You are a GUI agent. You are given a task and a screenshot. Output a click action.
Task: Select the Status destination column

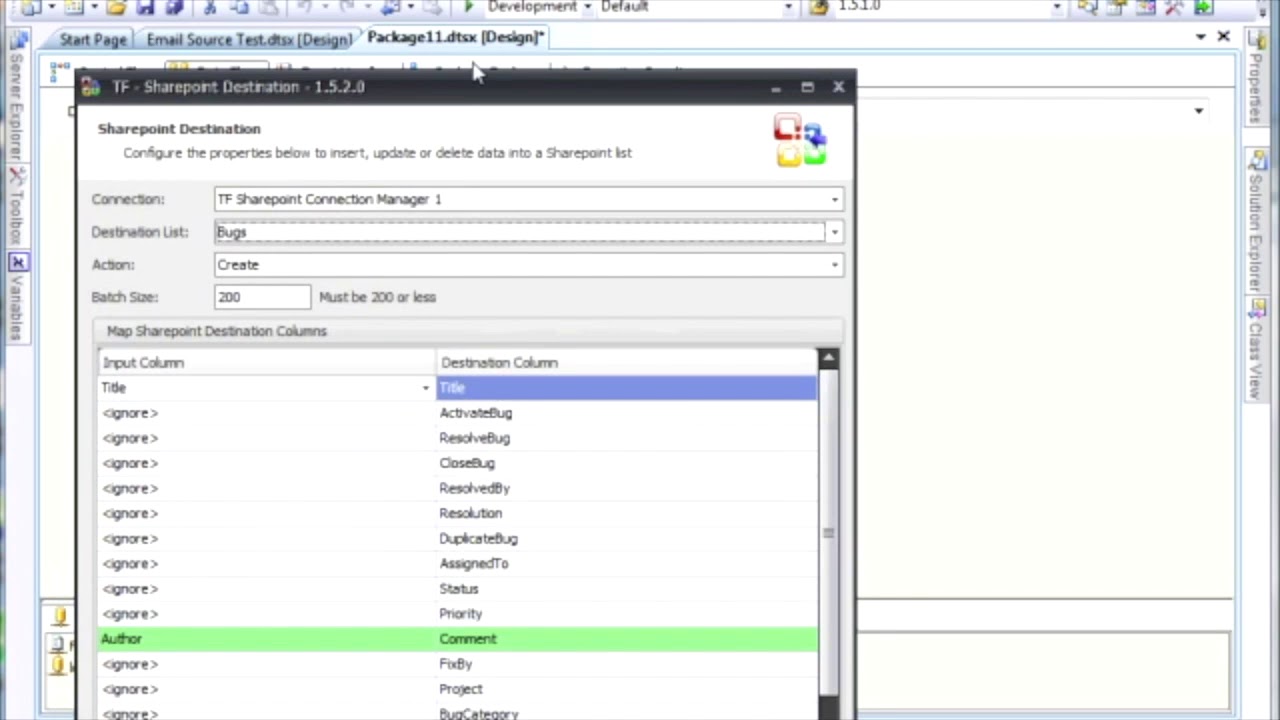point(627,589)
